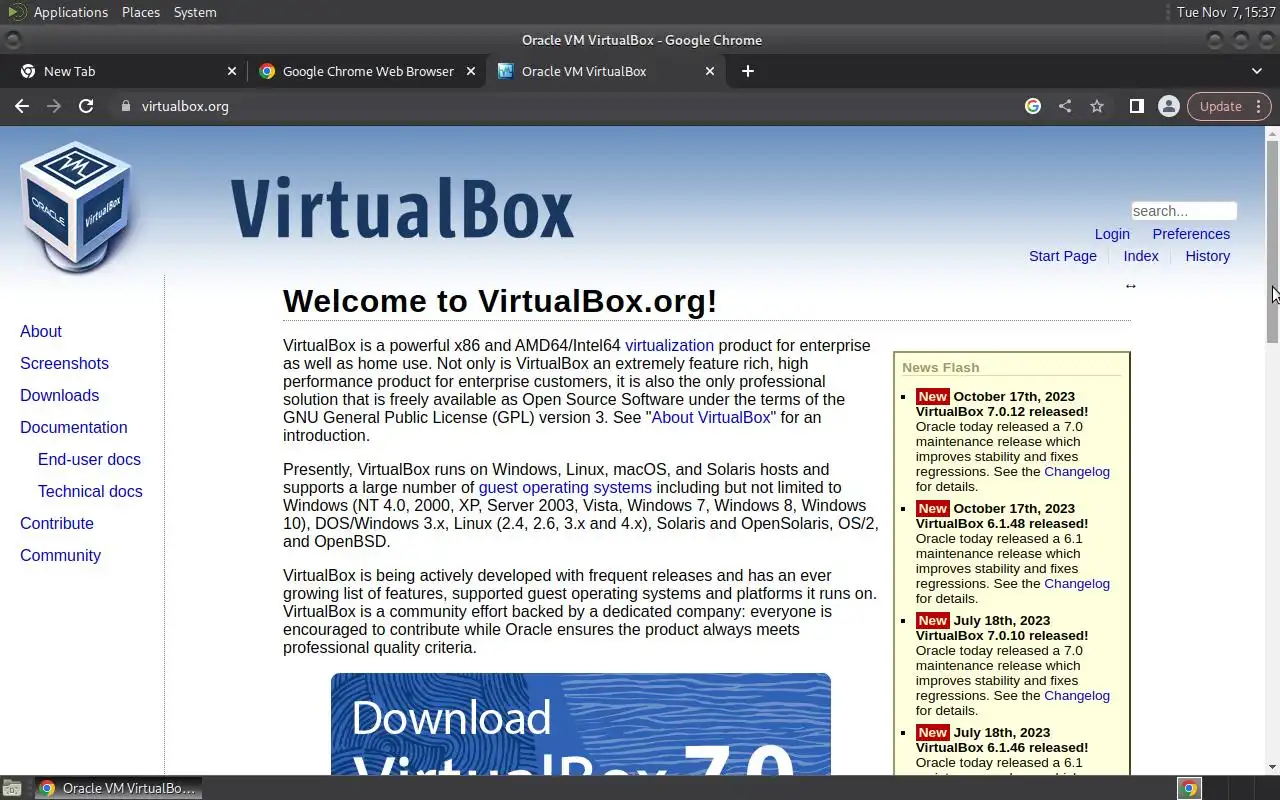This screenshot has width=1280, height=800.
Task: Click the Chrome Update button
Action: (1229, 106)
